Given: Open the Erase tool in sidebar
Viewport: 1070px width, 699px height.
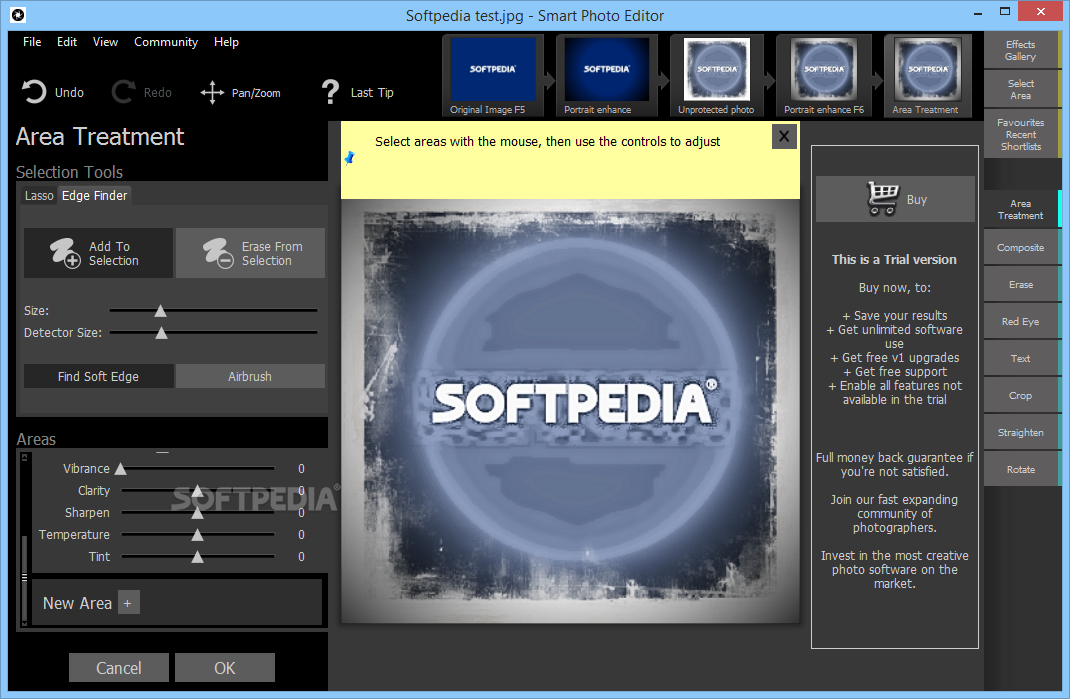Looking at the screenshot, I should pos(1021,285).
